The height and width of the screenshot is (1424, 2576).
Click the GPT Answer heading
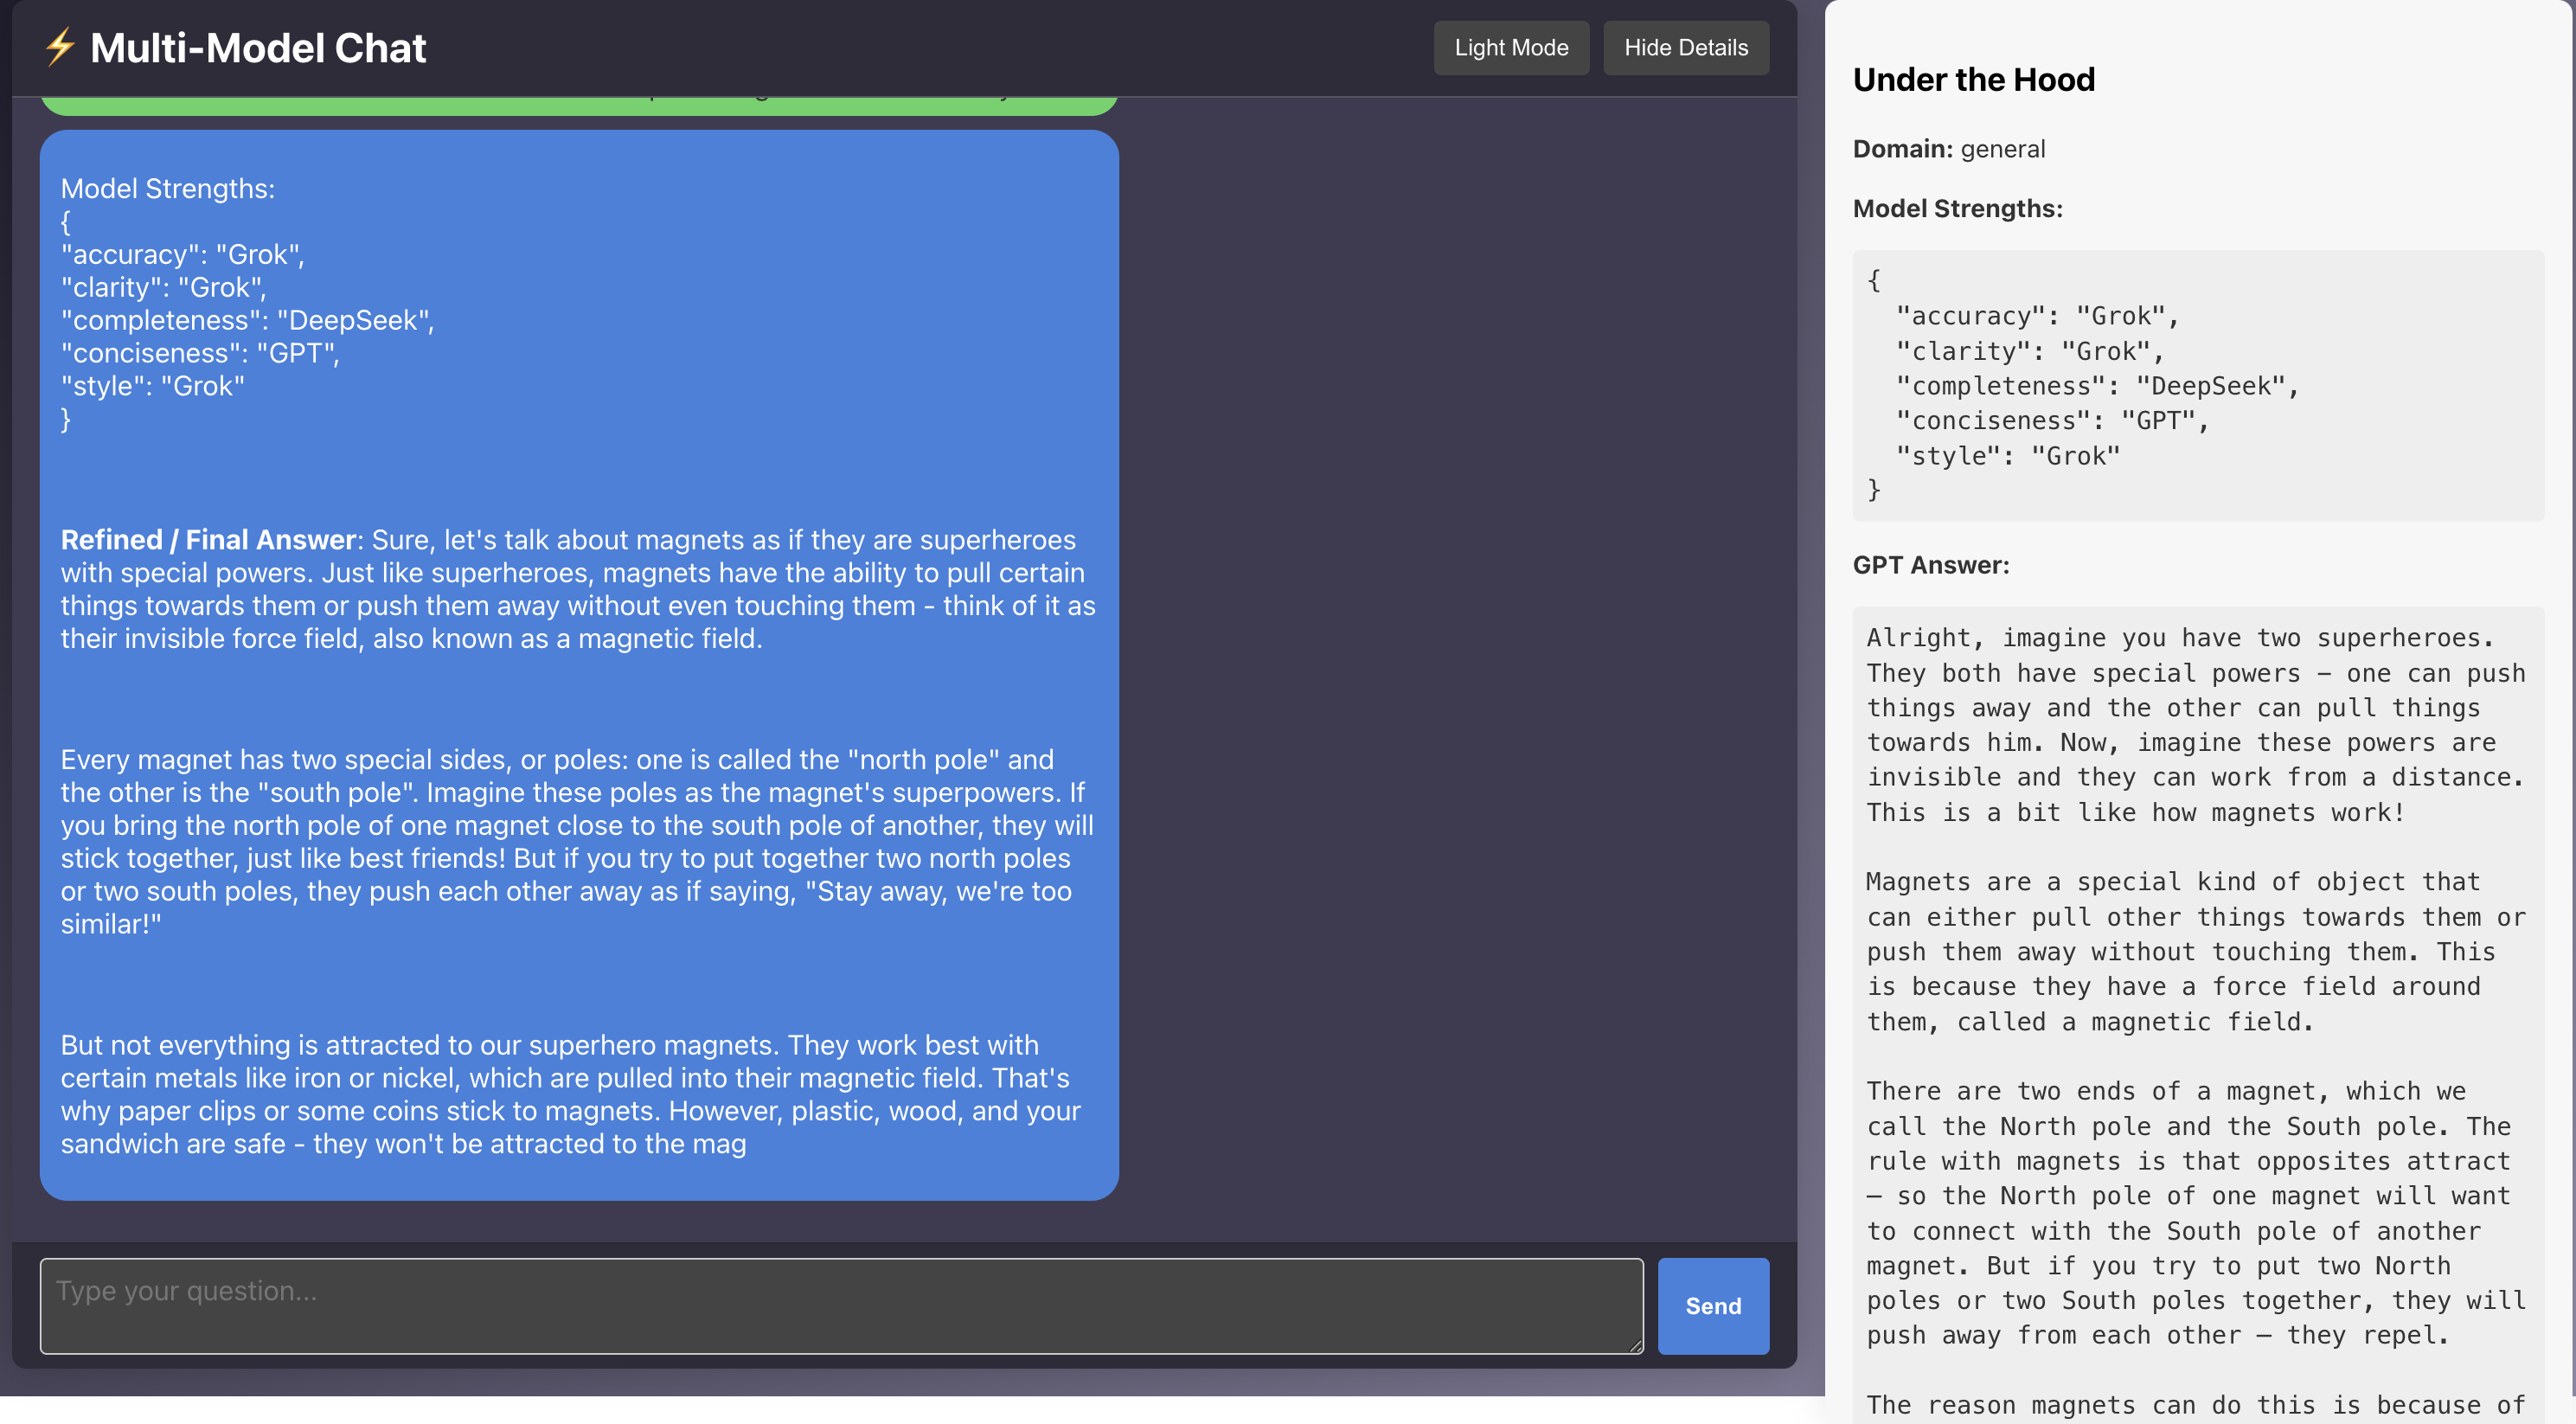(1930, 565)
